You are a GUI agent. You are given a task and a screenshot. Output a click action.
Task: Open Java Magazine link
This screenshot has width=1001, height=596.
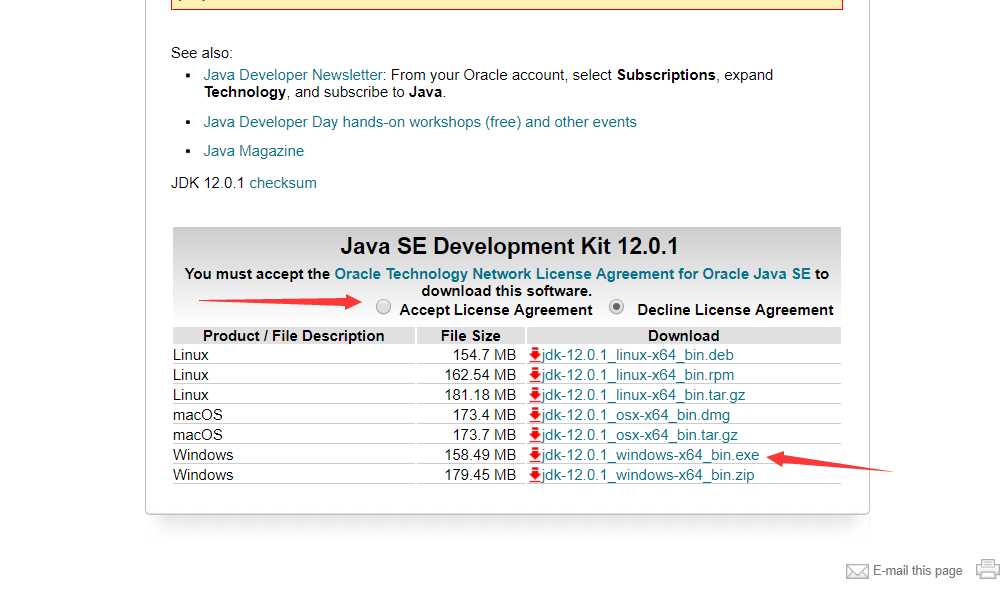pos(253,151)
